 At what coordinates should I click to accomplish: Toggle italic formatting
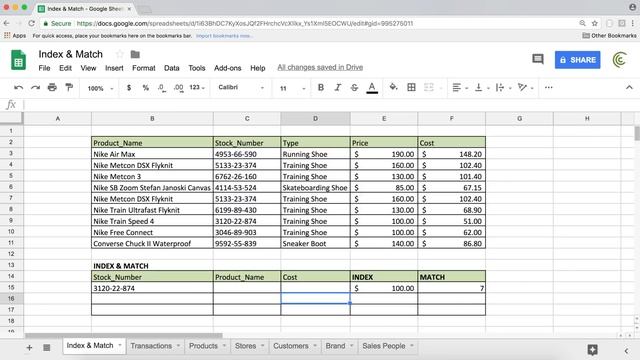pyautogui.click(x=338, y=87)
